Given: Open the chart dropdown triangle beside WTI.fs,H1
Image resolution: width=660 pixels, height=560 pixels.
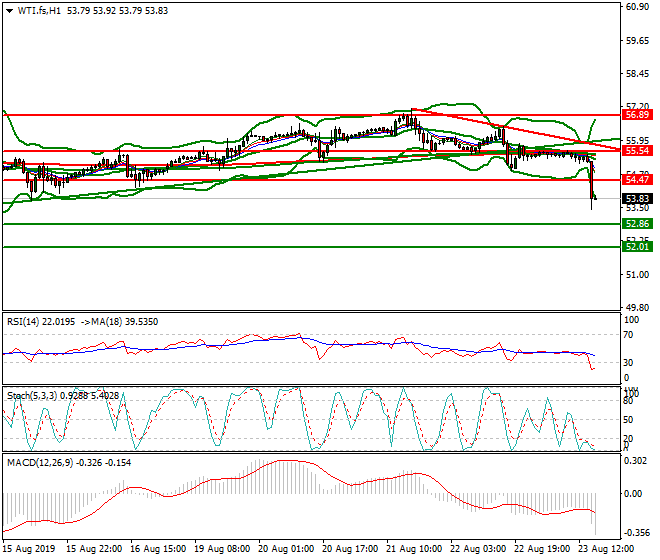Looking at the screenshot, I should click(x=9, y=11).
